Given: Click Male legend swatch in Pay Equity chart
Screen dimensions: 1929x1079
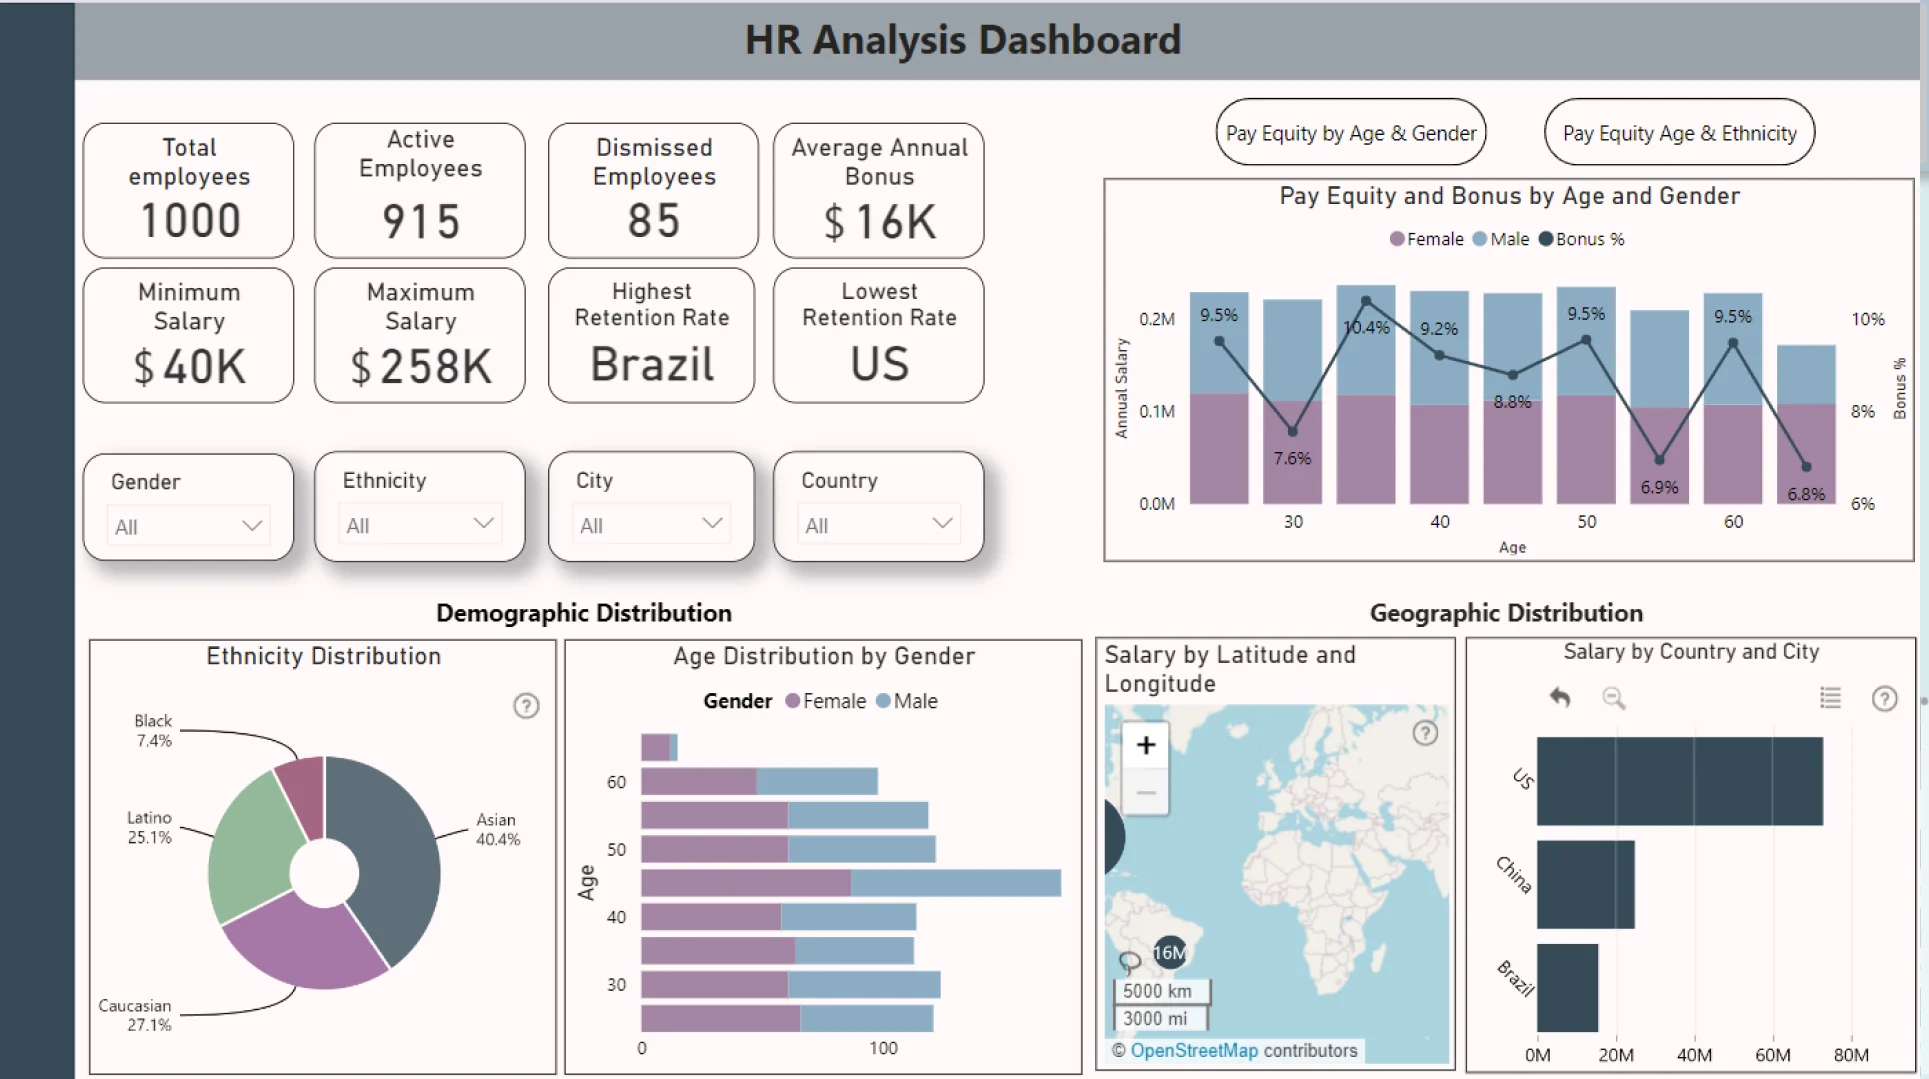Looking at the screenshot, I should click(x=1480, y=239).
